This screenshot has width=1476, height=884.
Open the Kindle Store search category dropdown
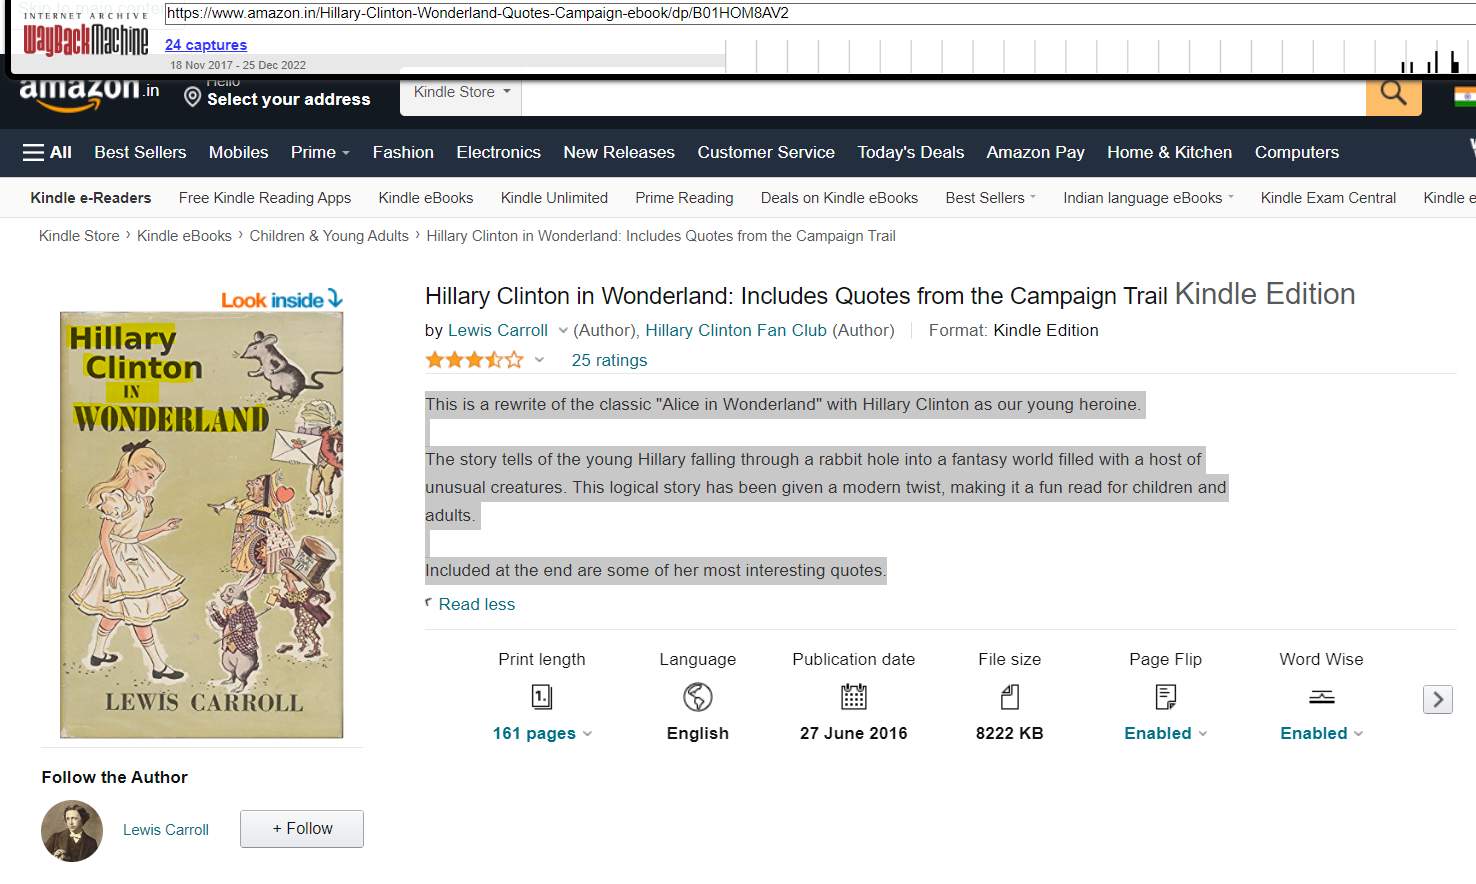point(462,92)
